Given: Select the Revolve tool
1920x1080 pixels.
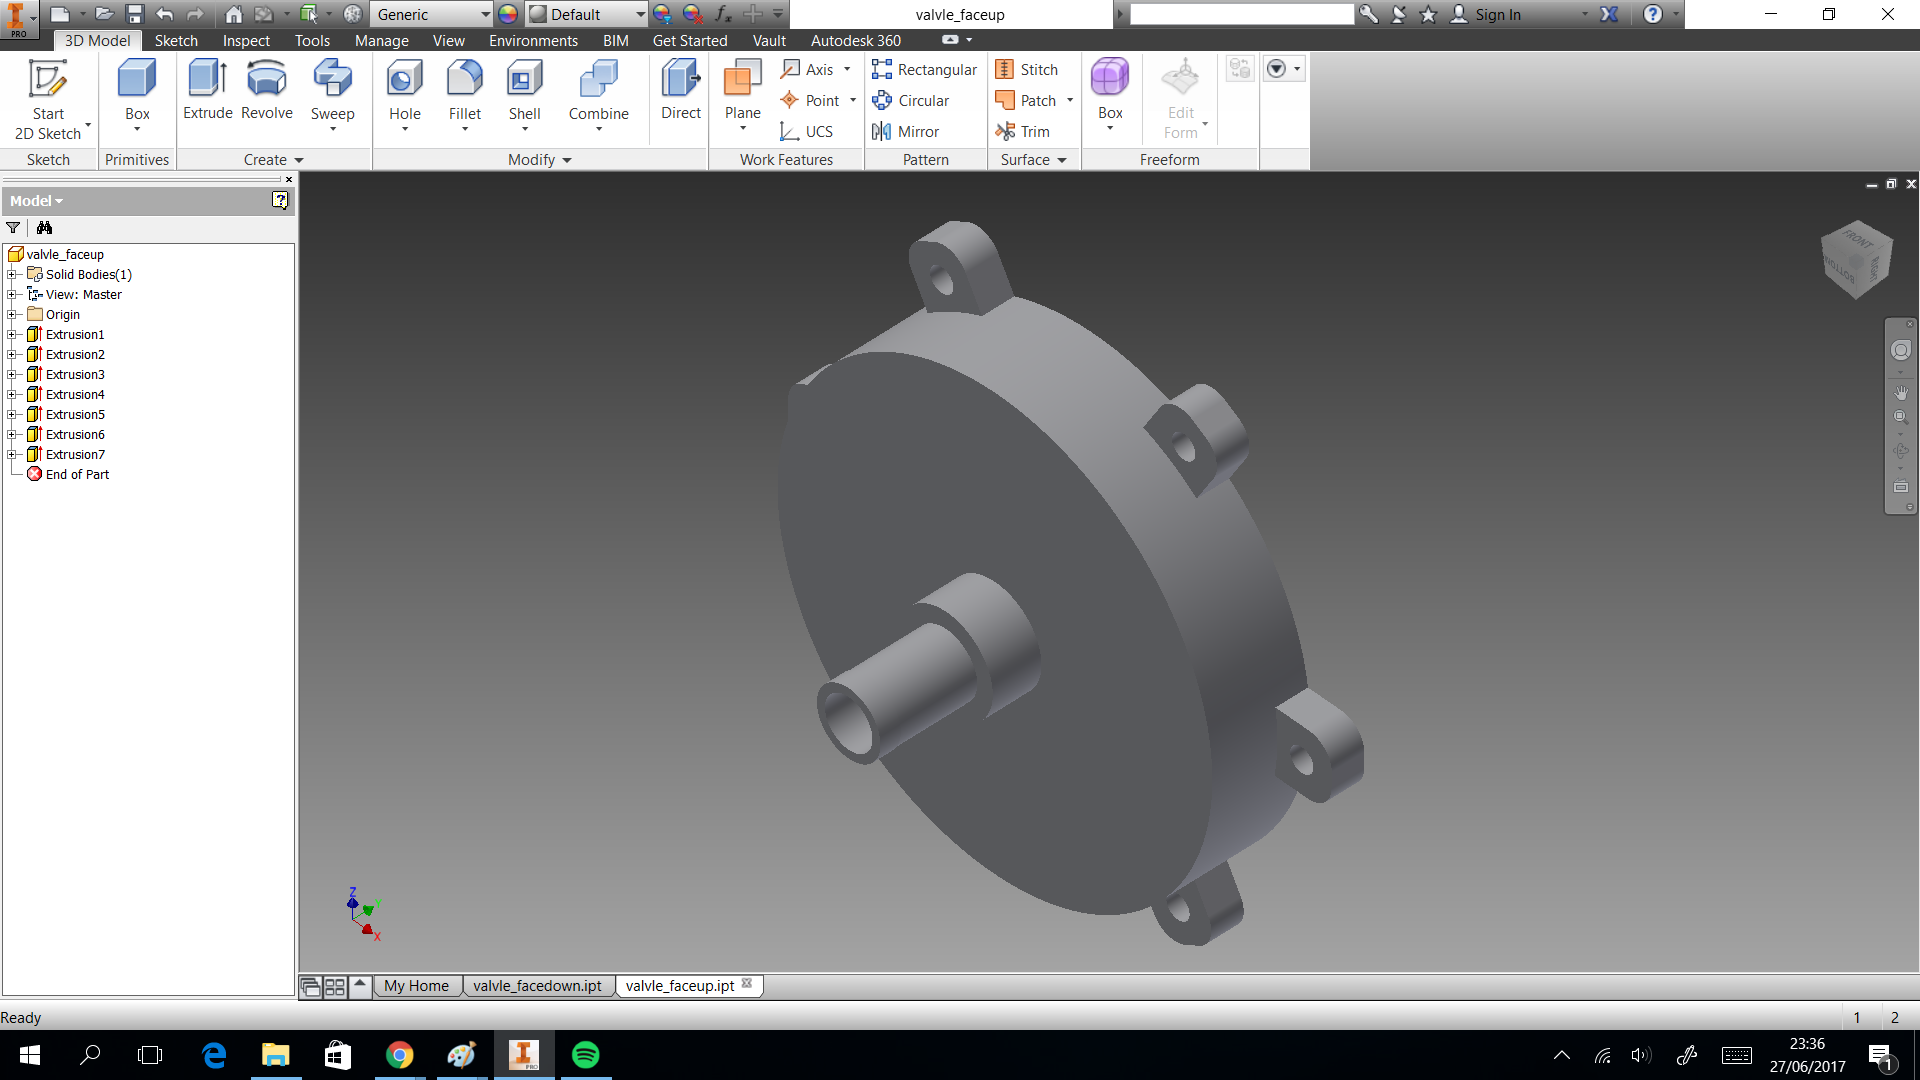Looking at the screenshot, I should pyautogui.click(x=266, y=90).
